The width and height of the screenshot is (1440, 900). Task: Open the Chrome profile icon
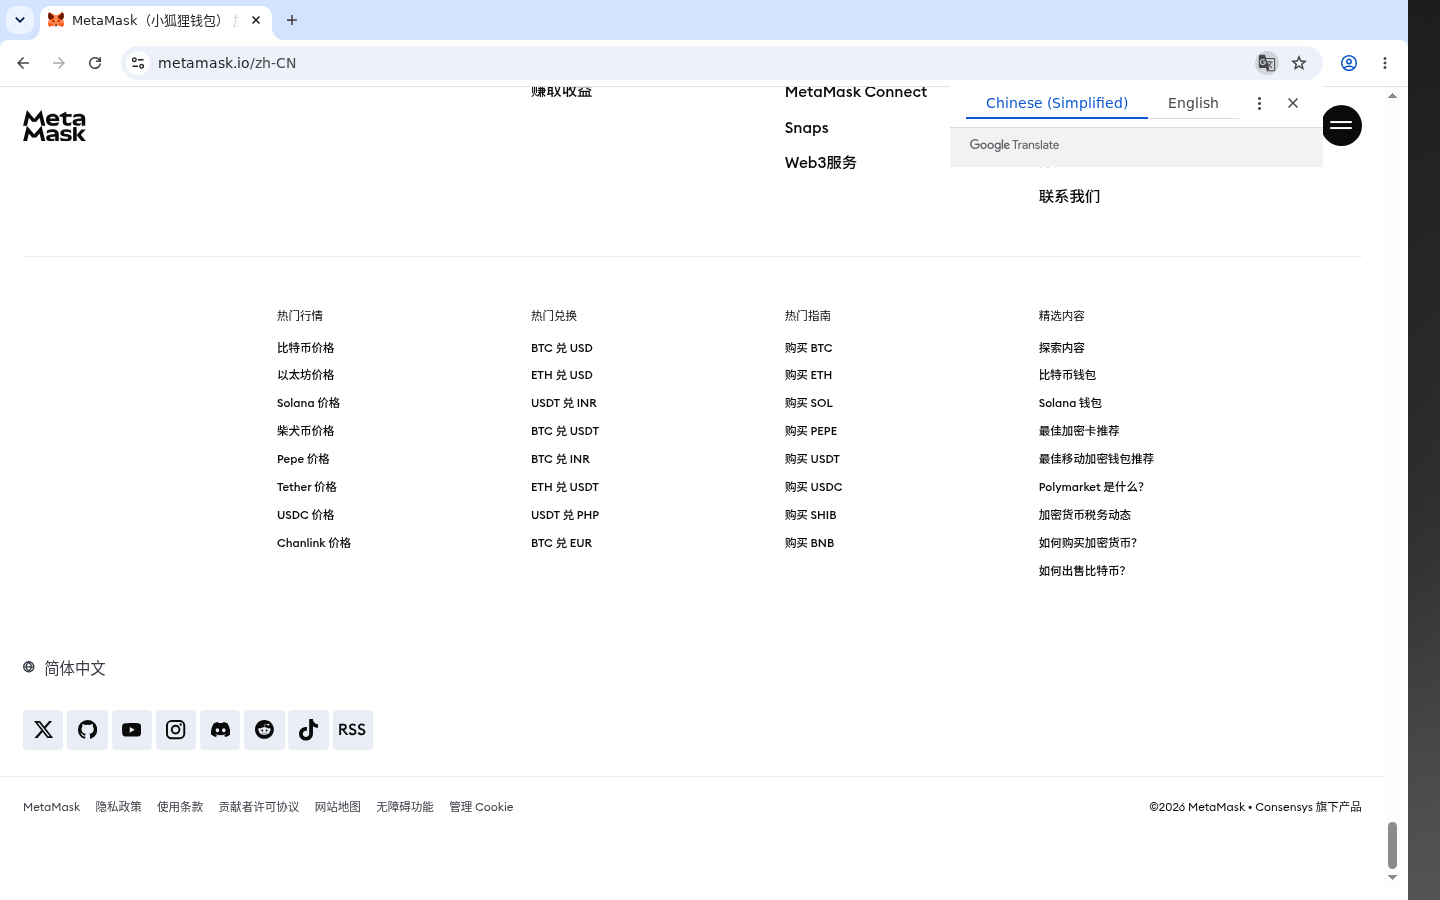1349,63
